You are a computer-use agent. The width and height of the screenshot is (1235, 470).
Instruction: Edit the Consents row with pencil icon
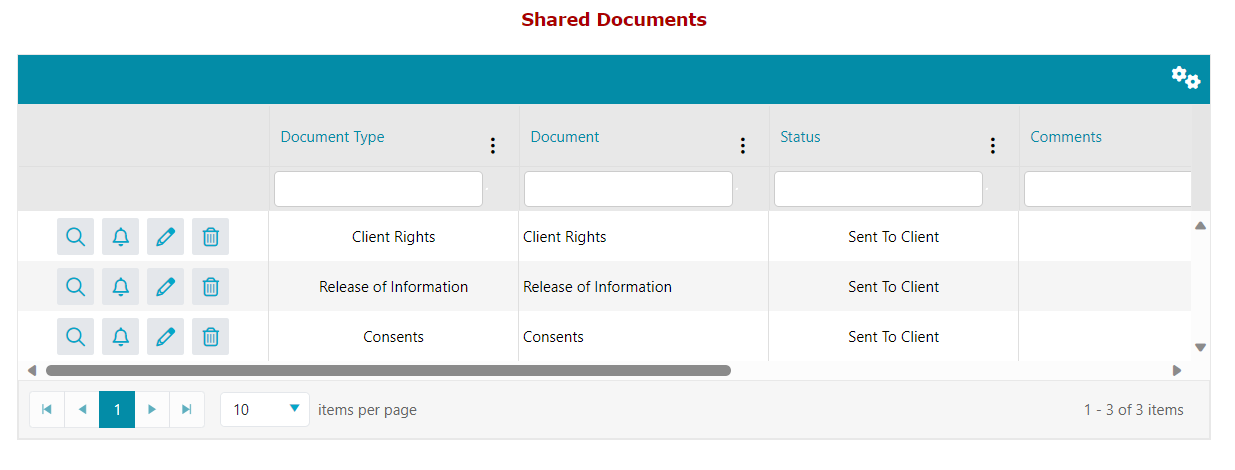[x=166, y=337]
